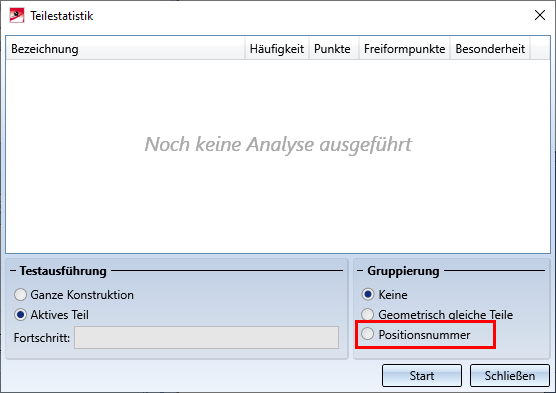Image resolution: width=556 pixels, height=393 pixels.
Task: Click the Fortschritt progress bar
Action: 206,337
